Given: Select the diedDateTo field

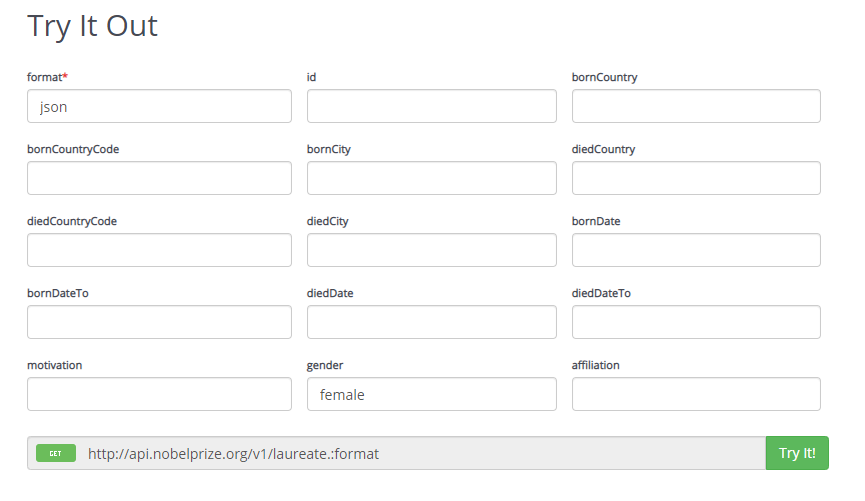Looking at the screenshot, I should pos(696,322).
